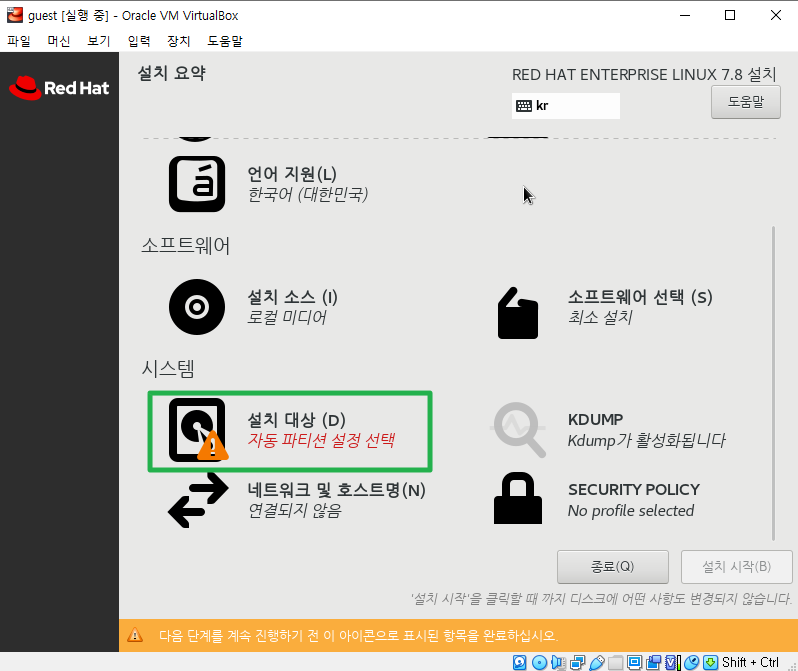Click the 소프트웨어 section heading

(x=185, y=246)
